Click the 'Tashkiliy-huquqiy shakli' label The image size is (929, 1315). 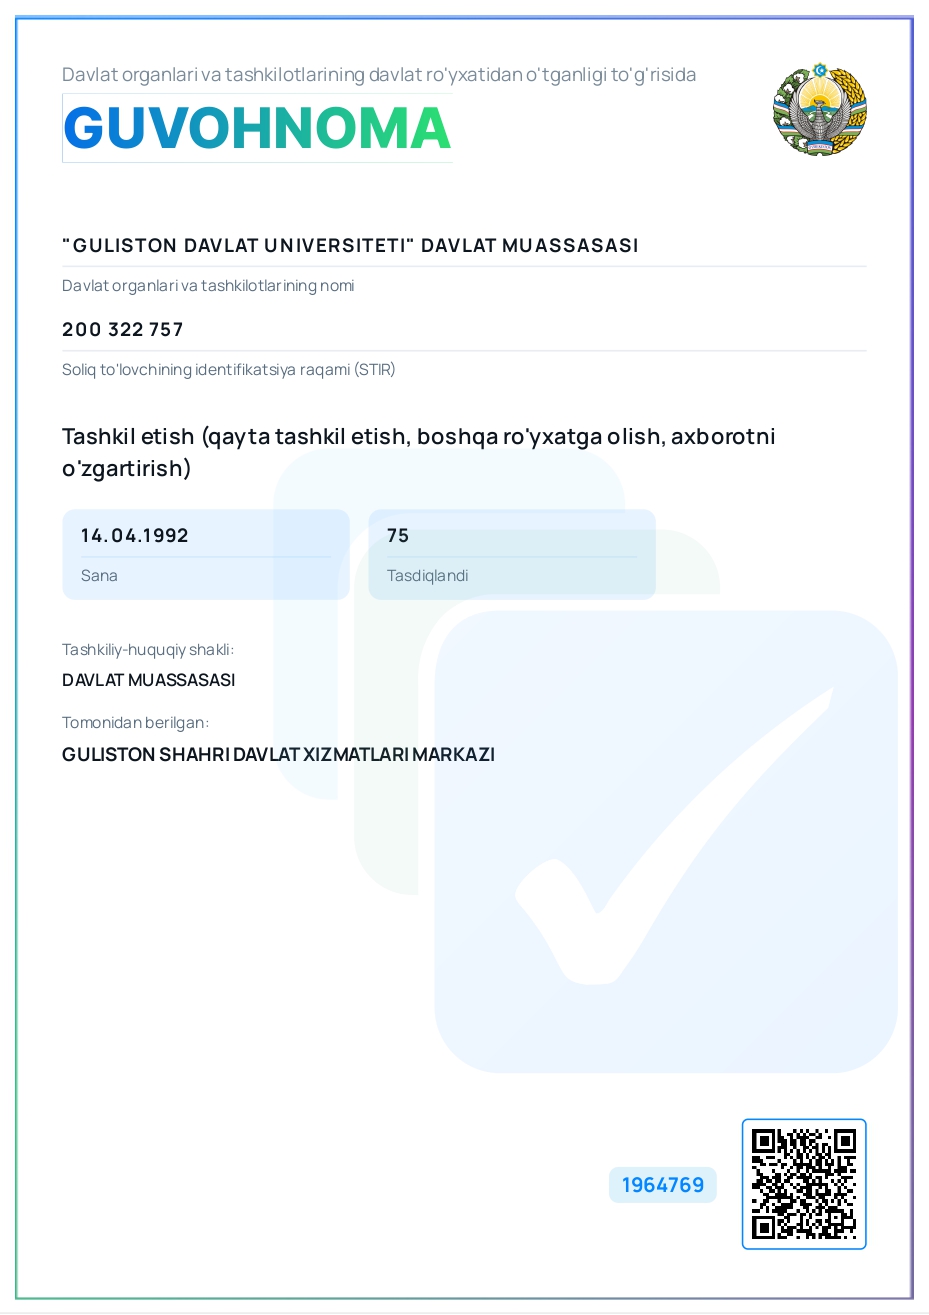(148, 650)
